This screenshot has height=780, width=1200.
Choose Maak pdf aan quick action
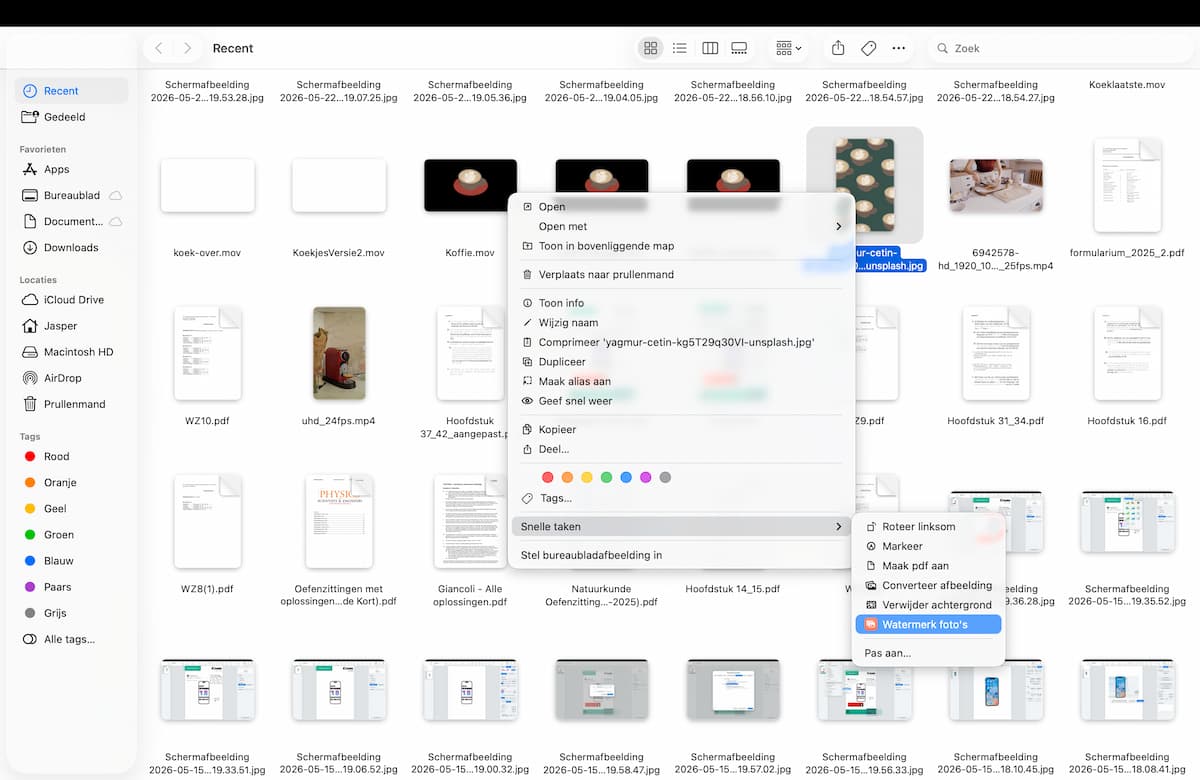[x=929, y=566]
